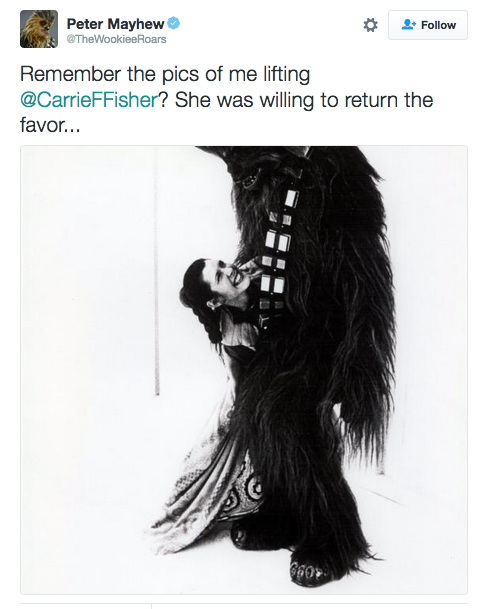Click the person-plus icon in Follow button
This screenshot has height=609, width=491.
click(409, 24)
